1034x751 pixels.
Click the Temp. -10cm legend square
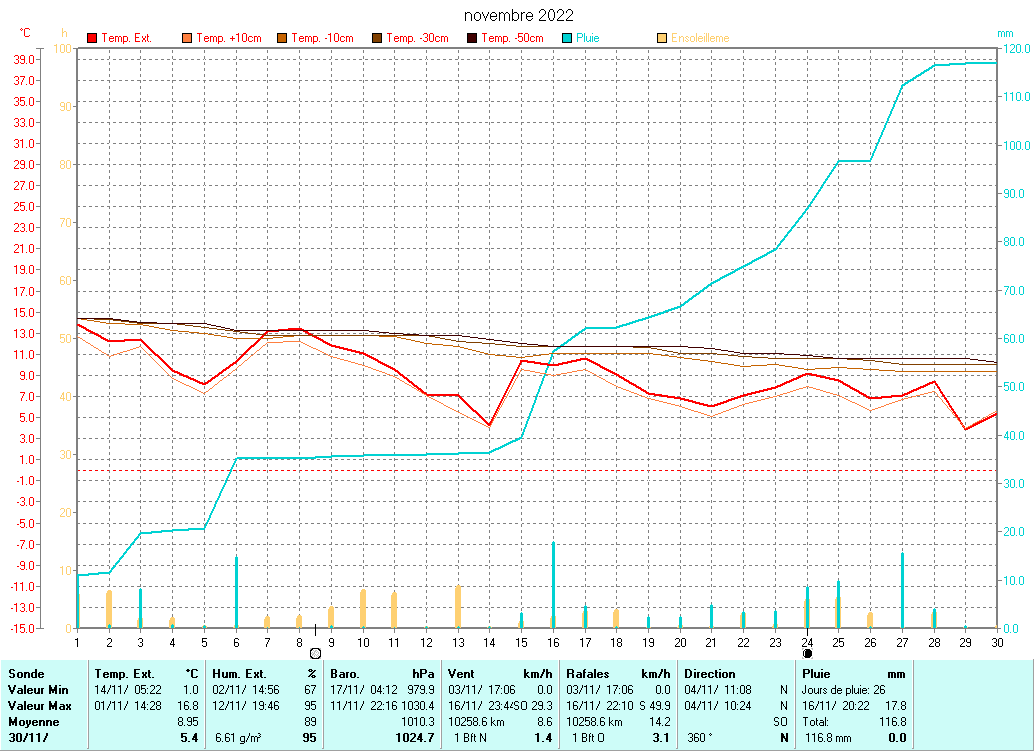coord(282,38)
